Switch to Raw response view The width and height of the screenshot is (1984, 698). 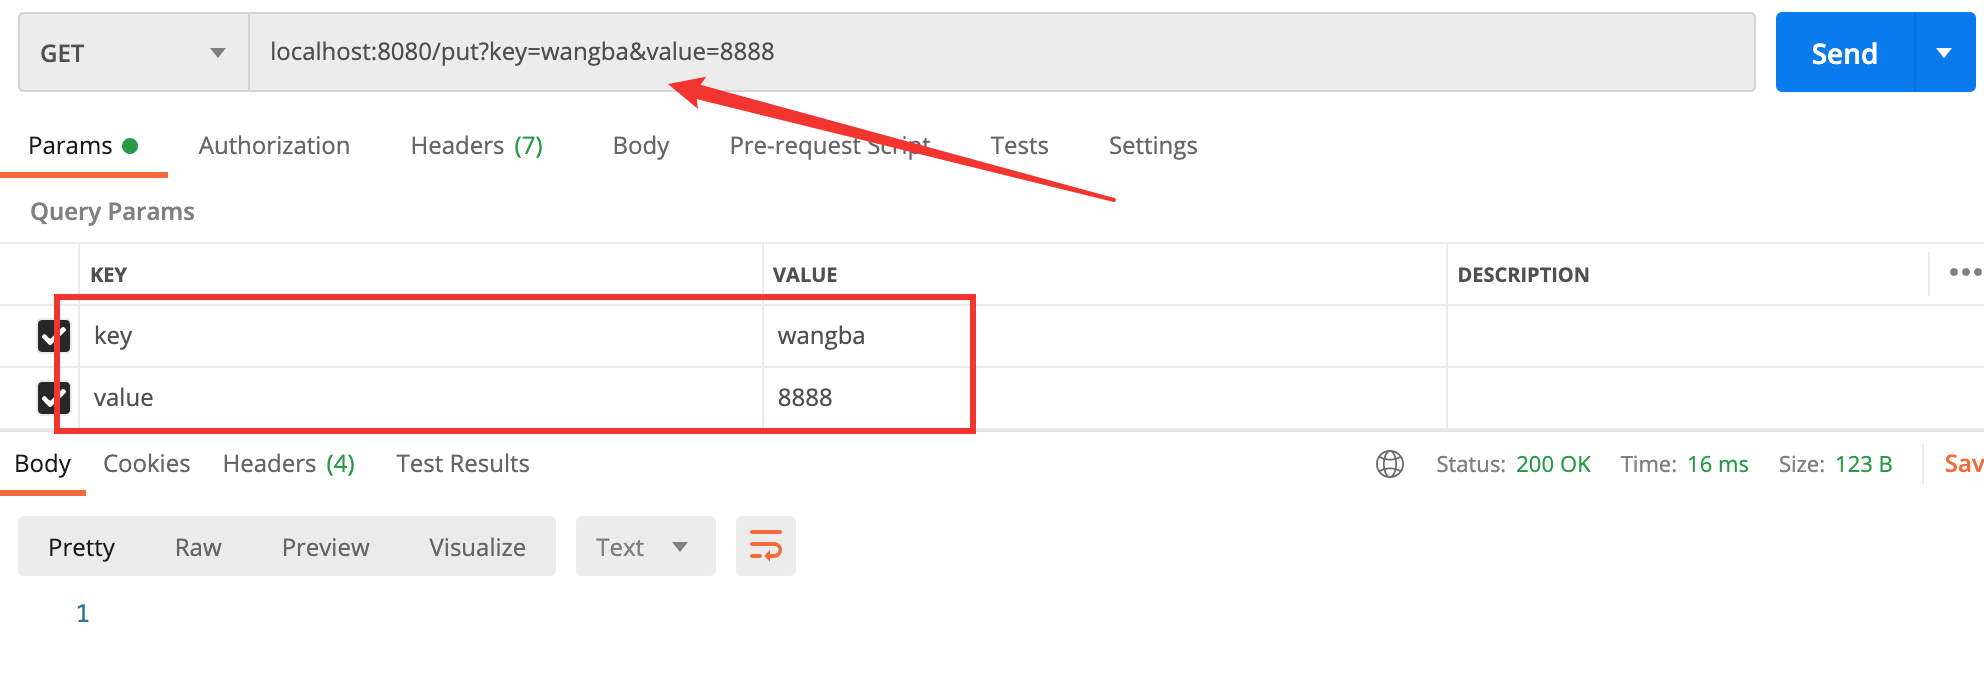(198, 547)
